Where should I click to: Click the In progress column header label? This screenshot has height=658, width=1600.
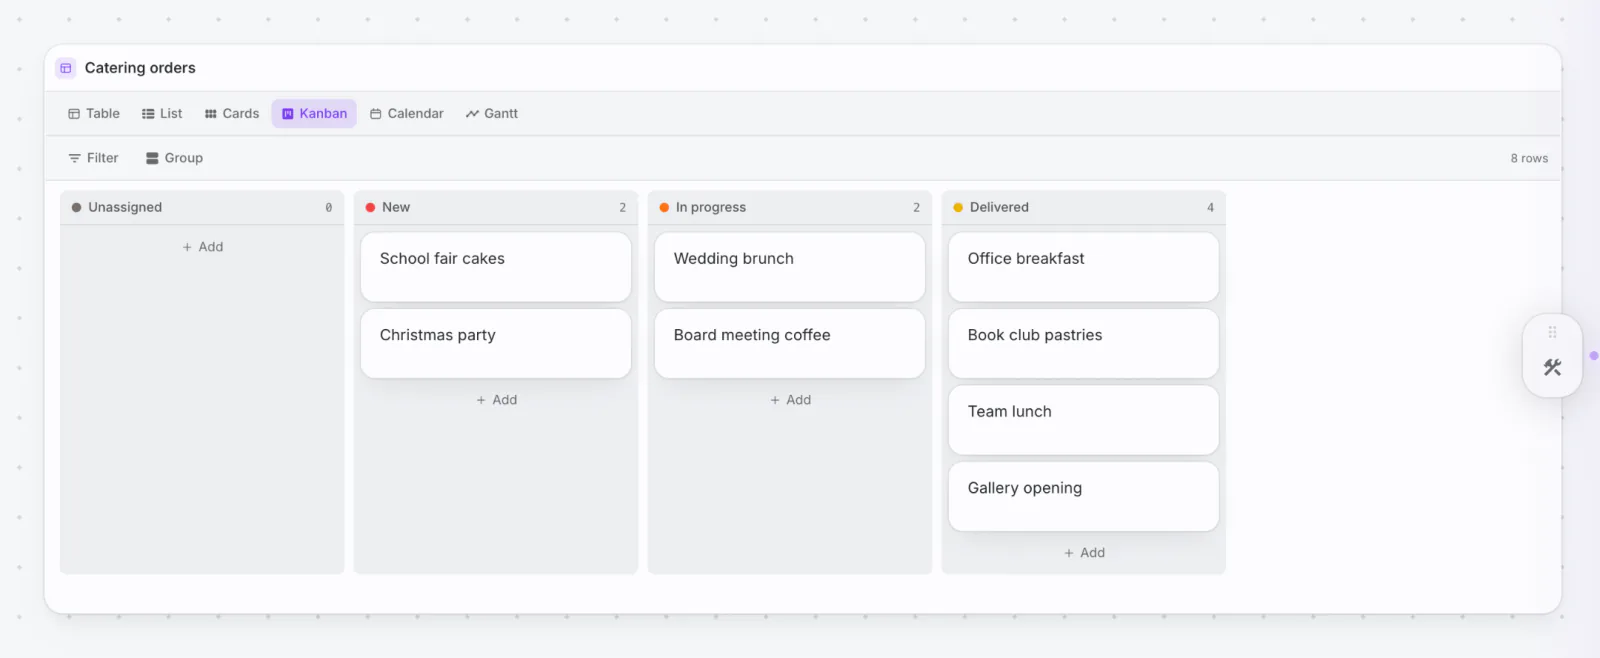pos(711,207)
